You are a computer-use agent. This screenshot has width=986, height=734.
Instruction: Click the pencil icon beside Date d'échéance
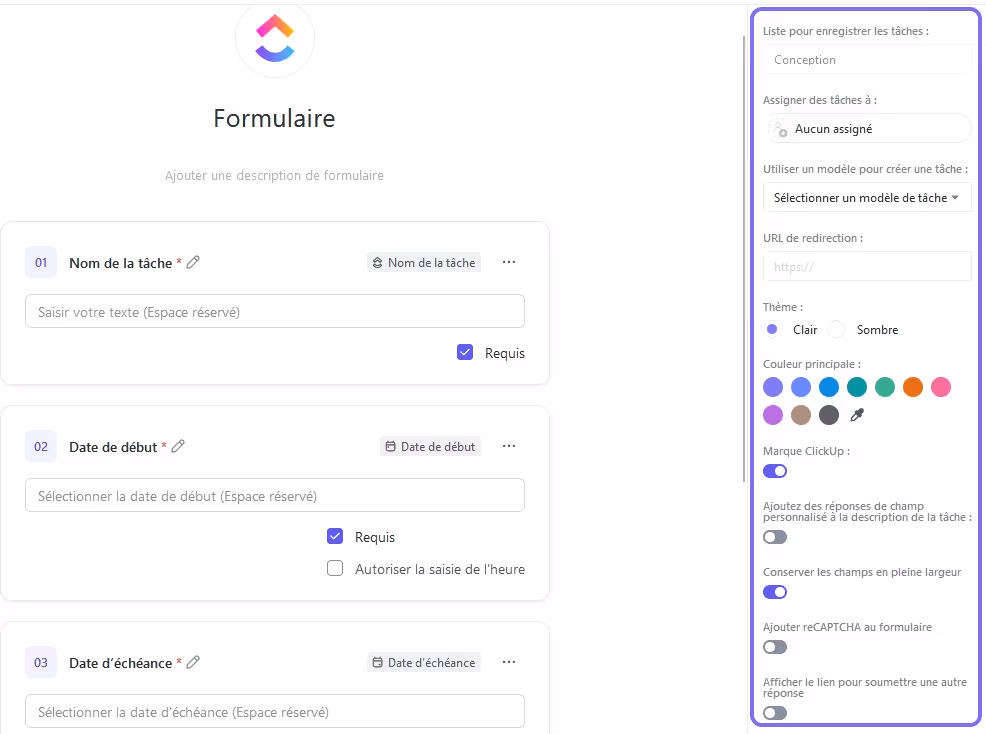click(x=193, y=662)
